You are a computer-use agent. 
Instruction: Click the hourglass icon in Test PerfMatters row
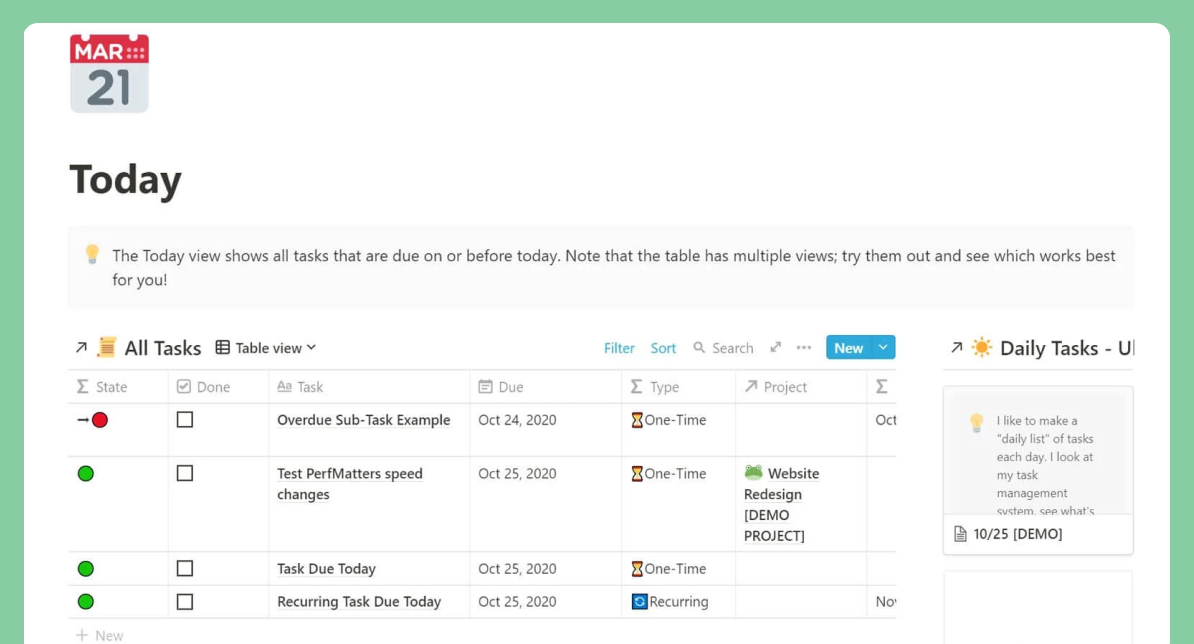click(x=637, y=473)
